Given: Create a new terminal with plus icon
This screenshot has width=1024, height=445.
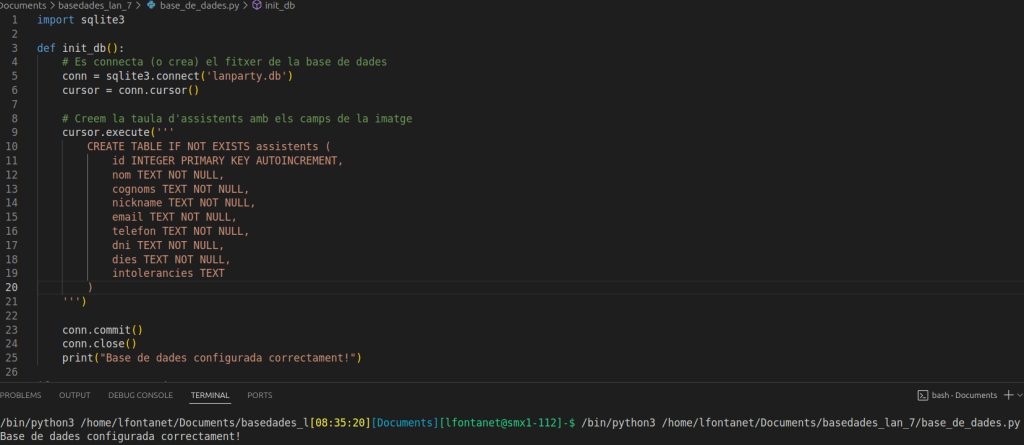Looking at the screenshot, I should (x=1006, y=395).
